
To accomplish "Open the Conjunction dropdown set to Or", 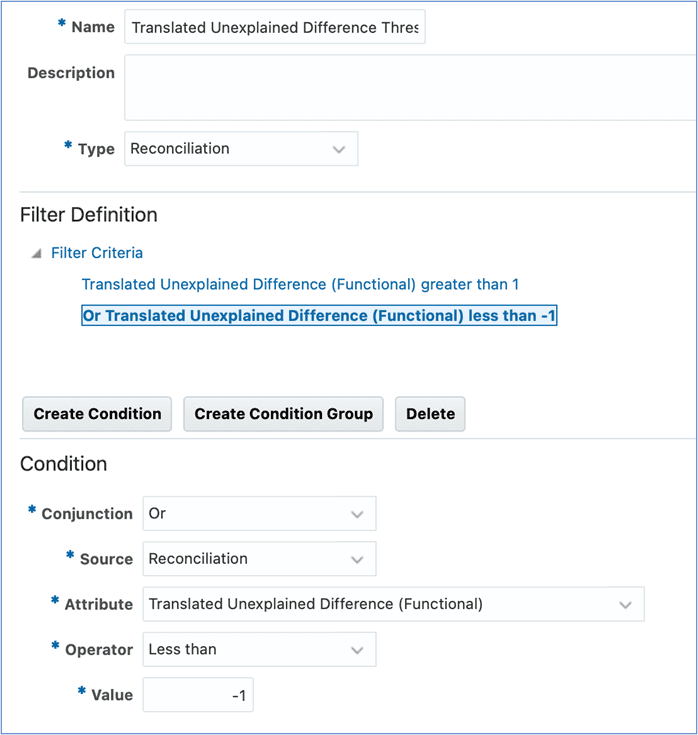I will coord(259,514).
